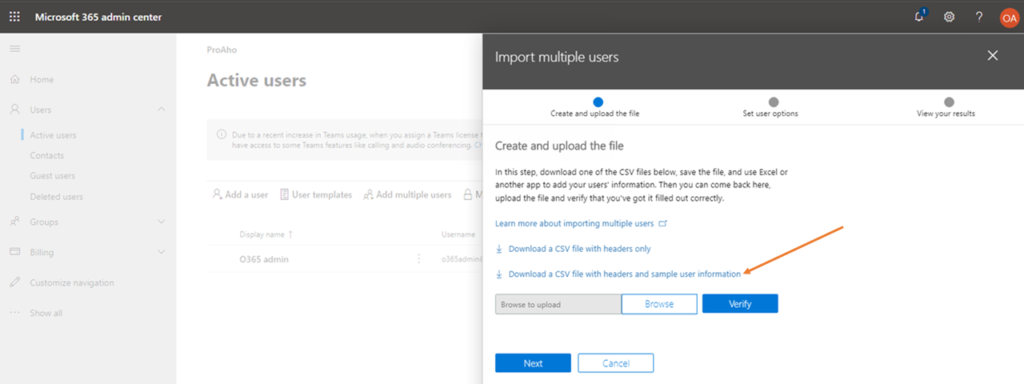
Task: Click the Browse to upload field
Action: click(558, 304)
